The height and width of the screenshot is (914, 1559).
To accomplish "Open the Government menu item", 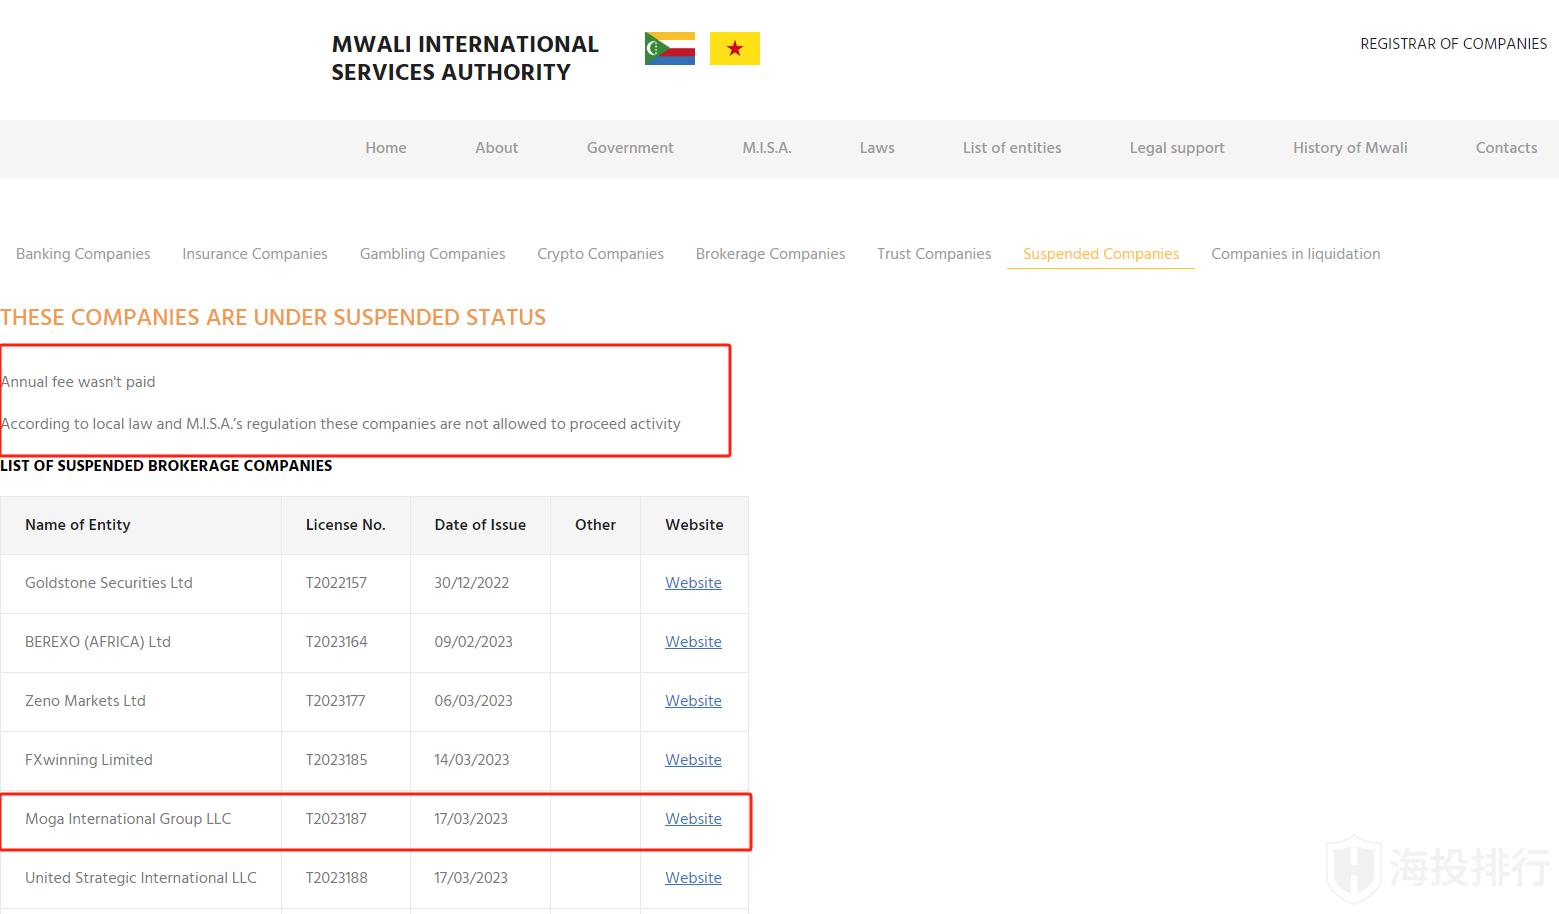I will [630, 148].
